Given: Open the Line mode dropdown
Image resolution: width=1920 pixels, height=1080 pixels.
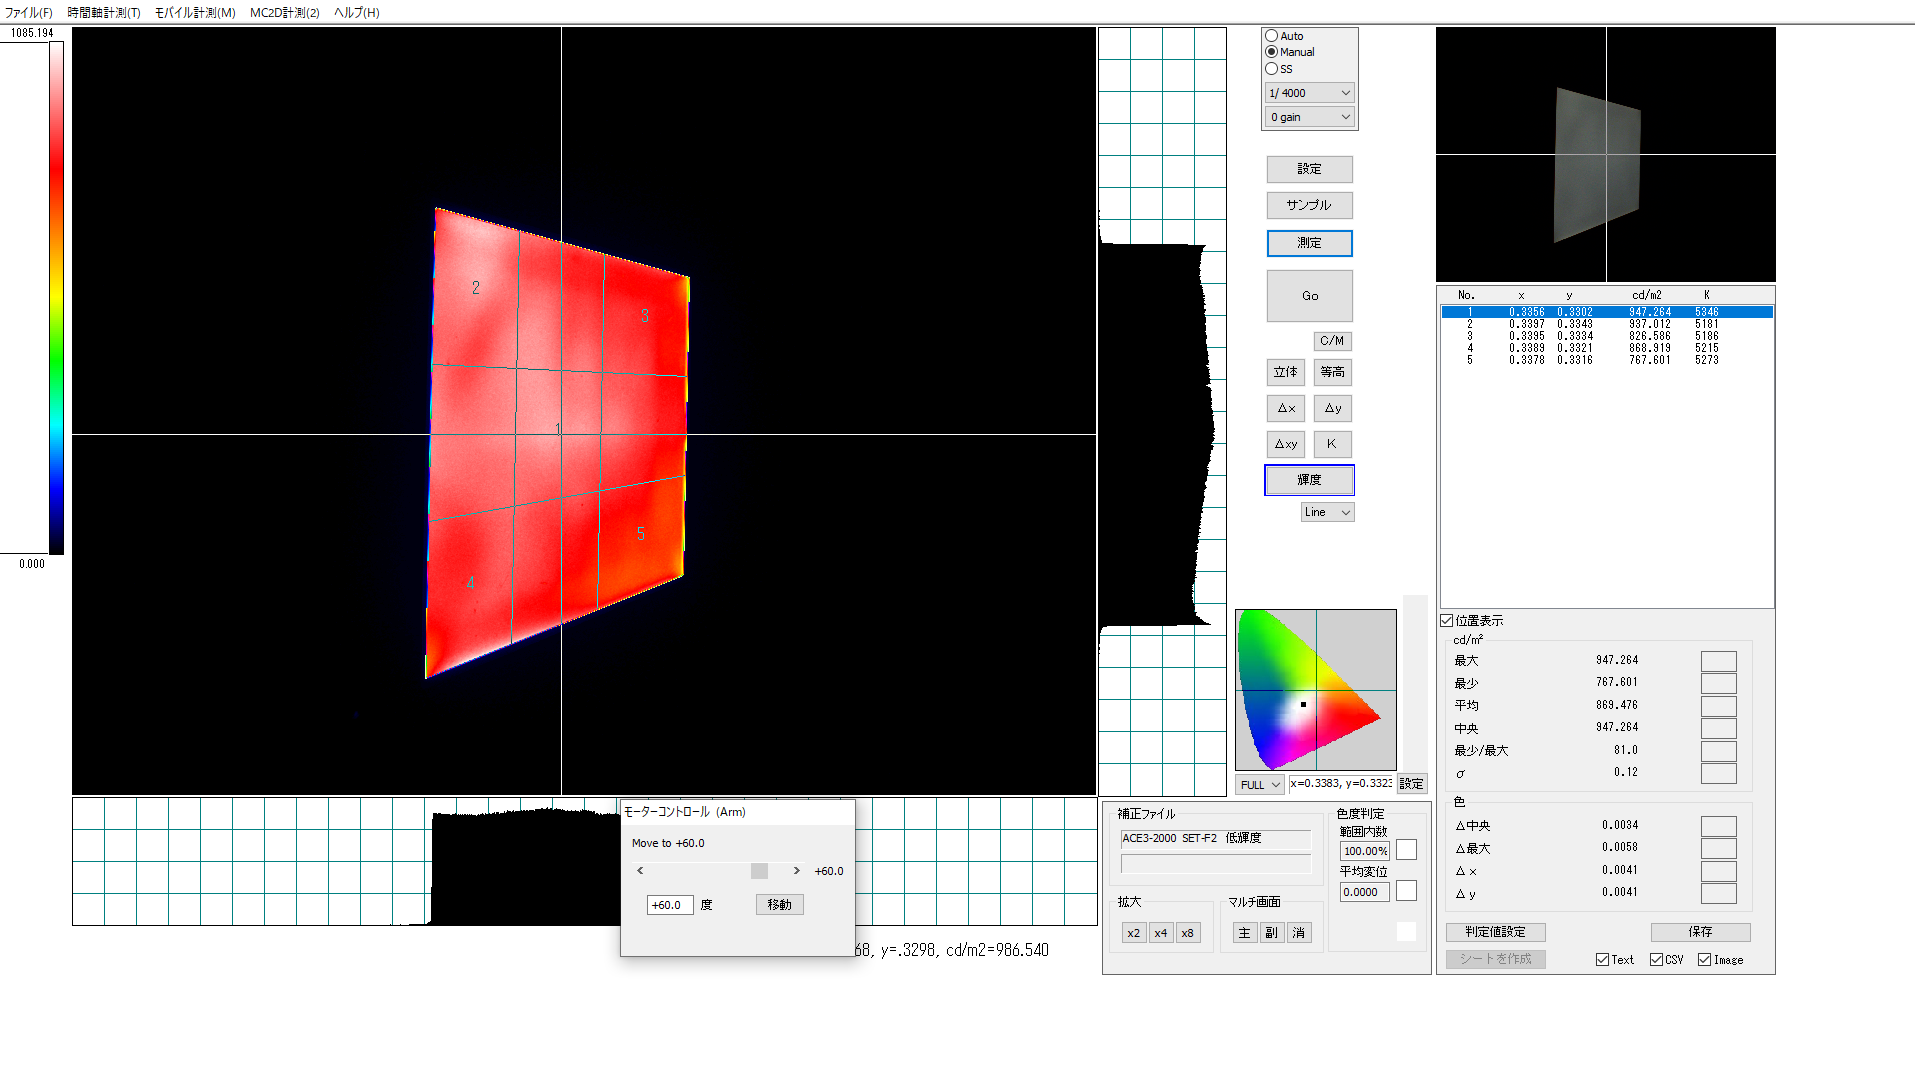Looking at the screenshot, I should (1327, 512).
